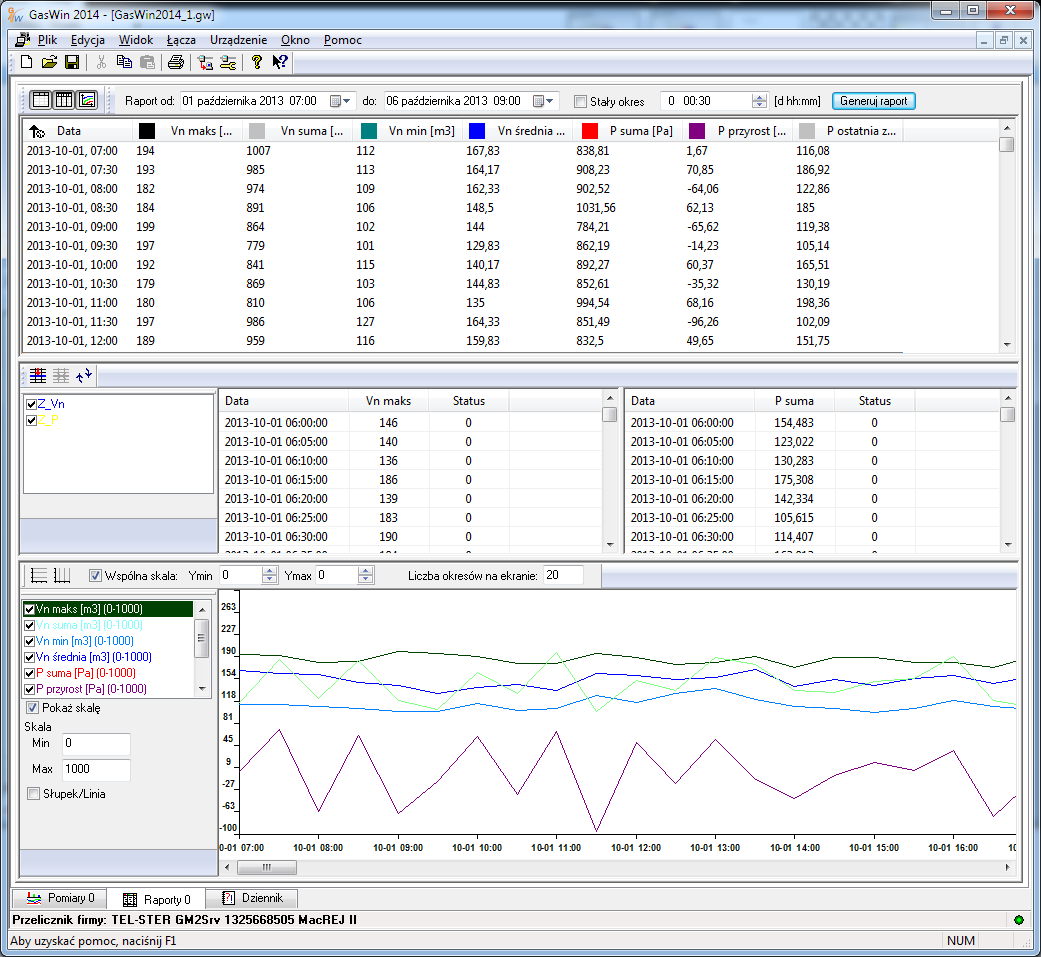Switch to column-grid table view icon

pos(64,100)
